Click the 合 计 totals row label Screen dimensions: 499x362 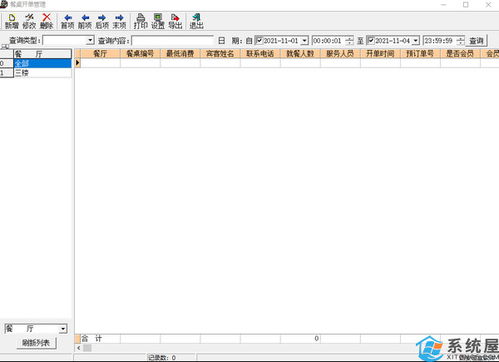coord(92,339)
